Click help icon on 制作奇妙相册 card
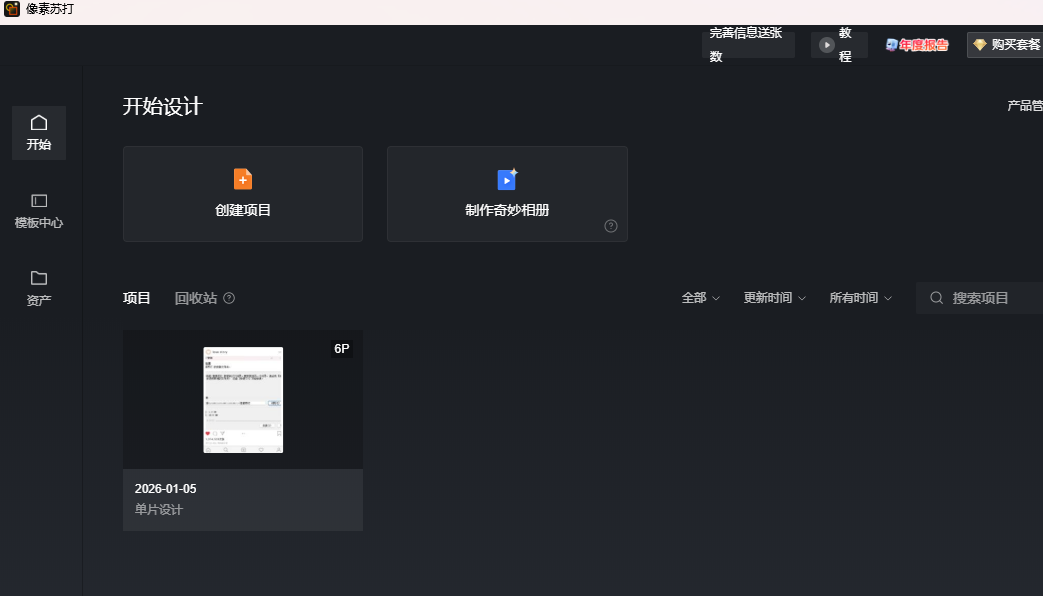This screenshot has width=1043, height=596. 611,226
